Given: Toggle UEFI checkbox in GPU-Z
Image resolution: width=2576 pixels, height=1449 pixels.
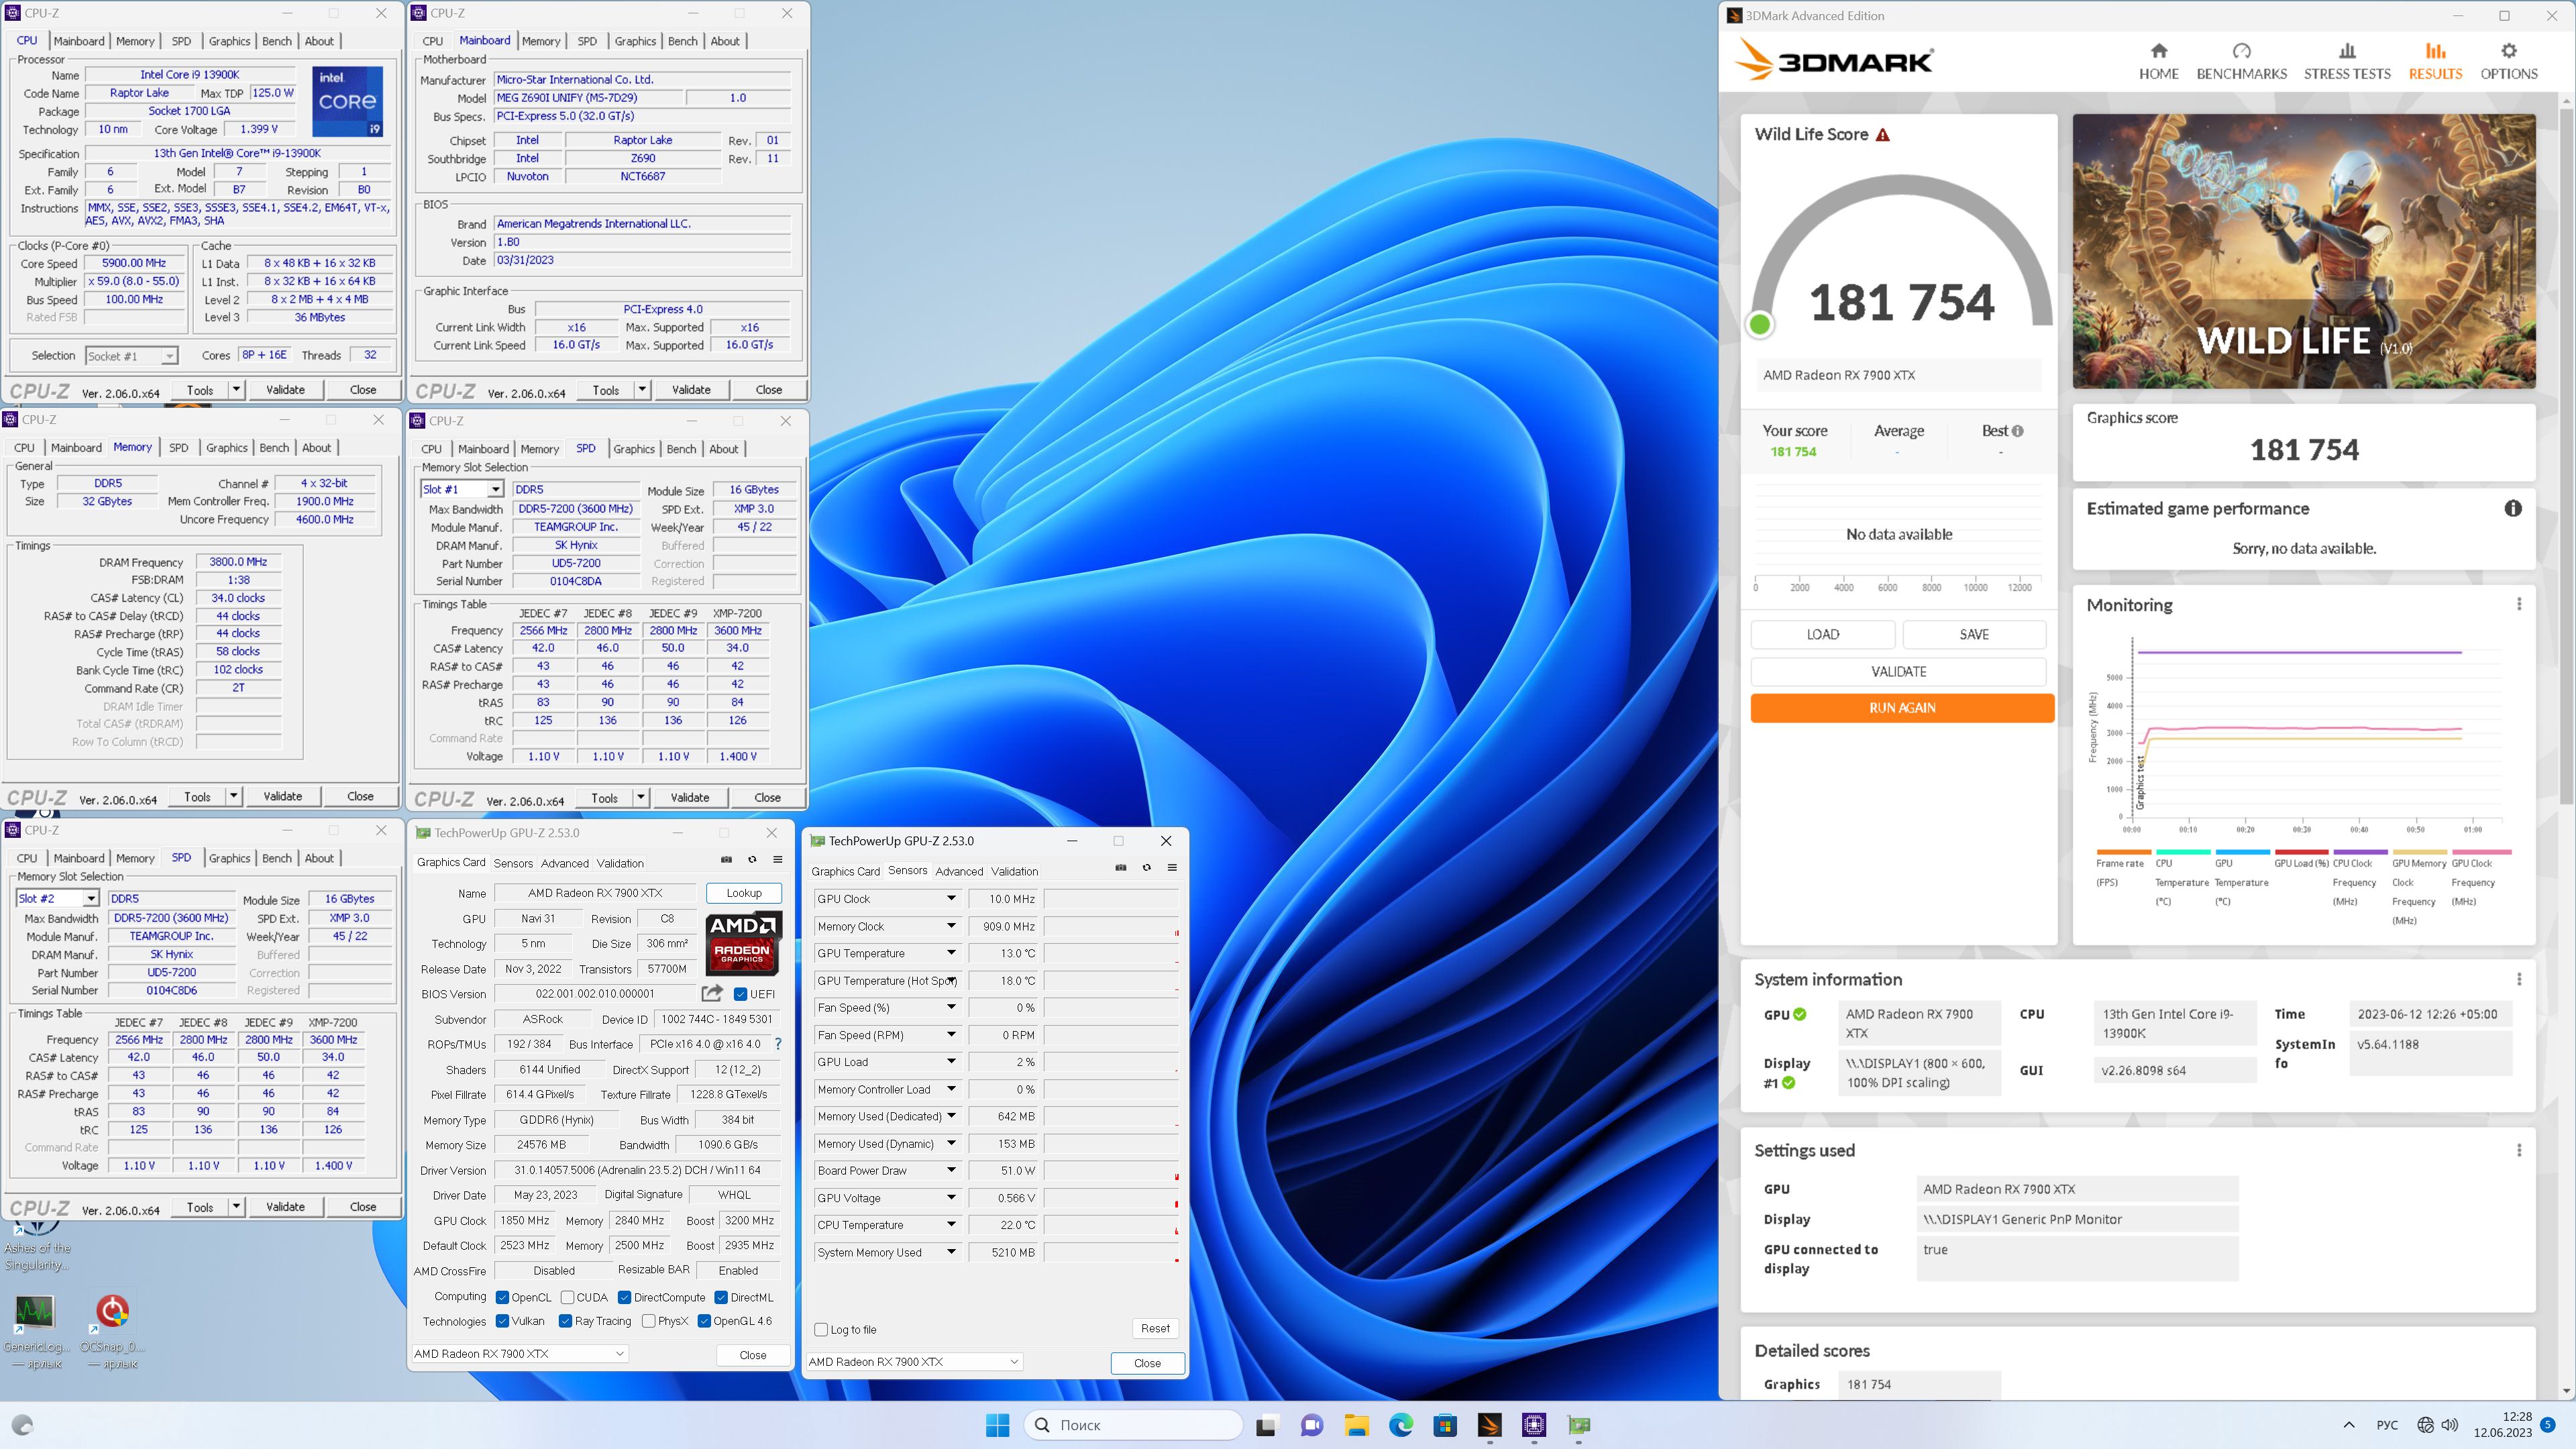Looking at the screenshot, I should pos(740,994).
